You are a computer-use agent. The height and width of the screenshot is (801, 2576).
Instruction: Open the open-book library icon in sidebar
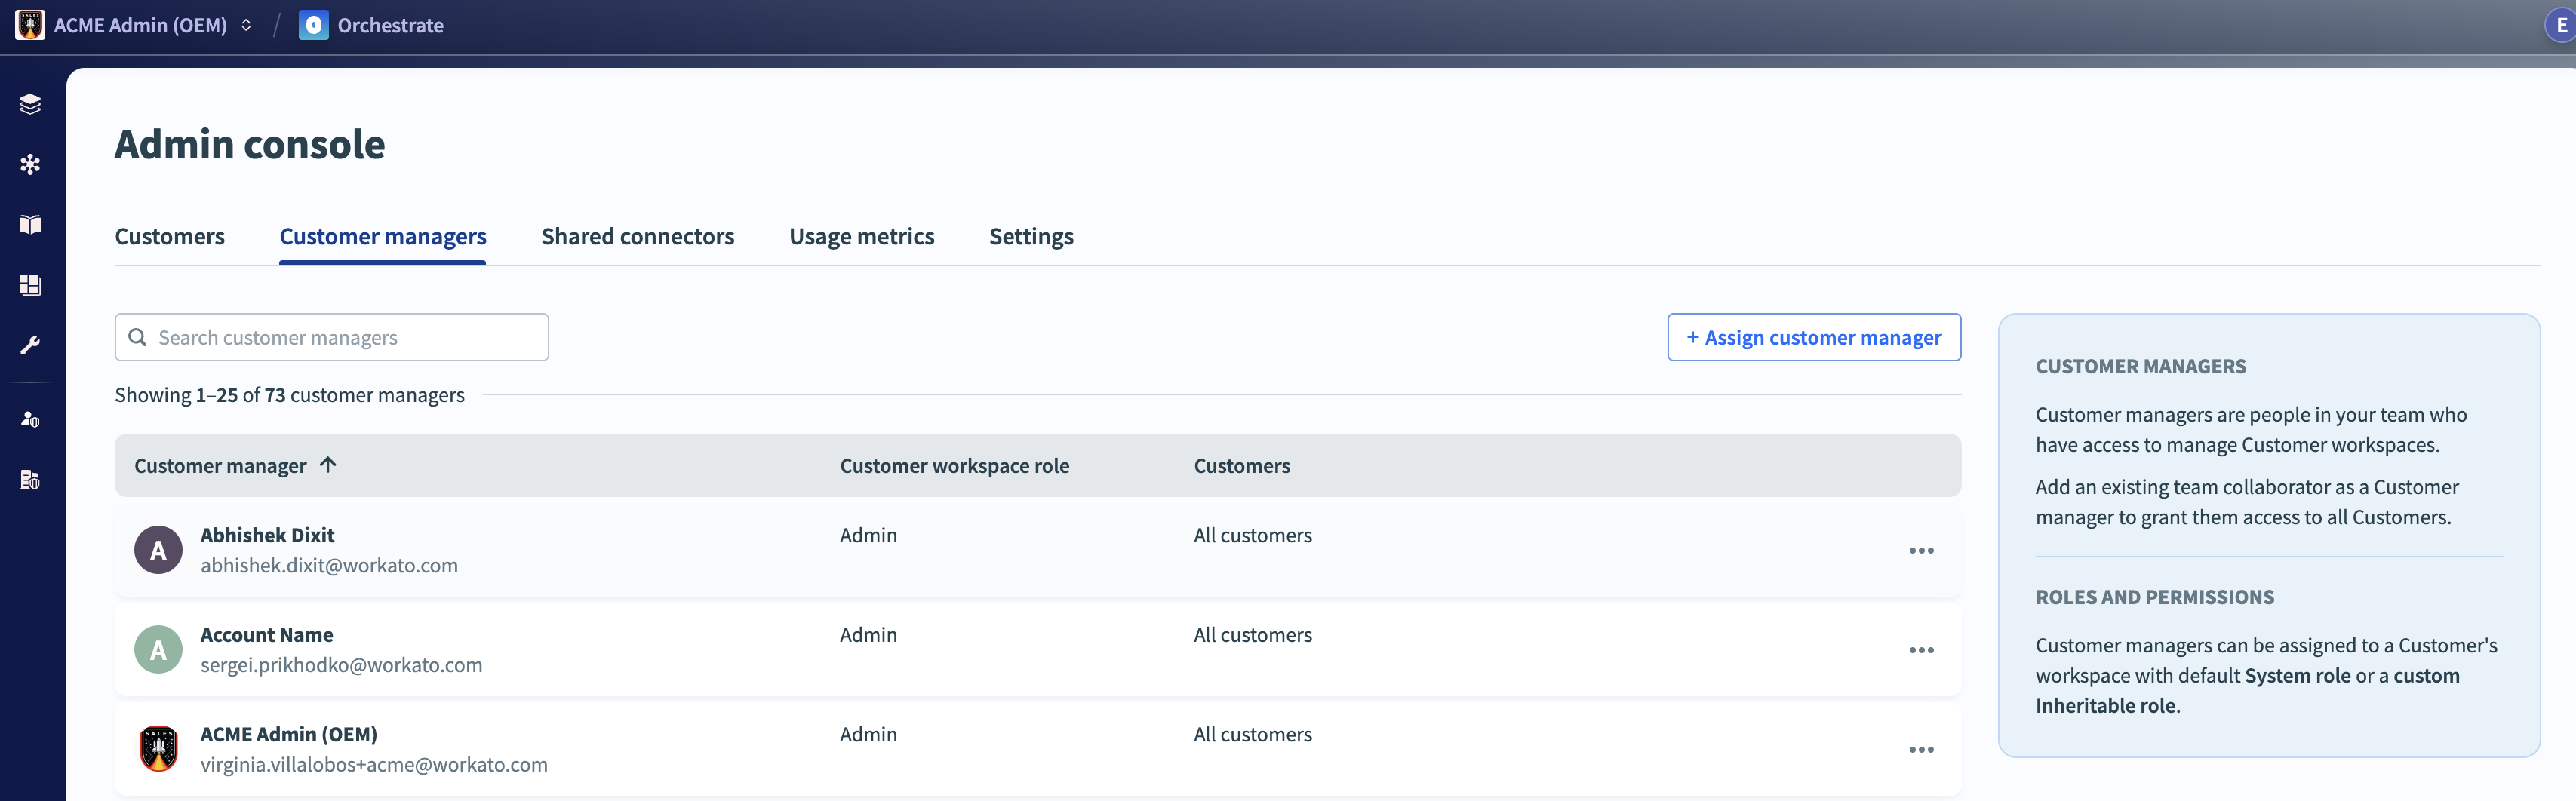[30, 225]
